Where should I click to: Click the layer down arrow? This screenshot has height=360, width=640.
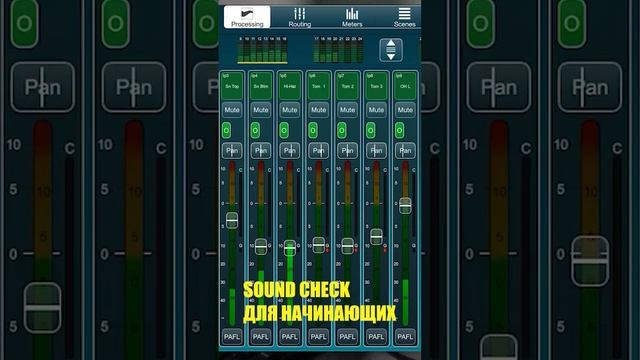point(391,56)
